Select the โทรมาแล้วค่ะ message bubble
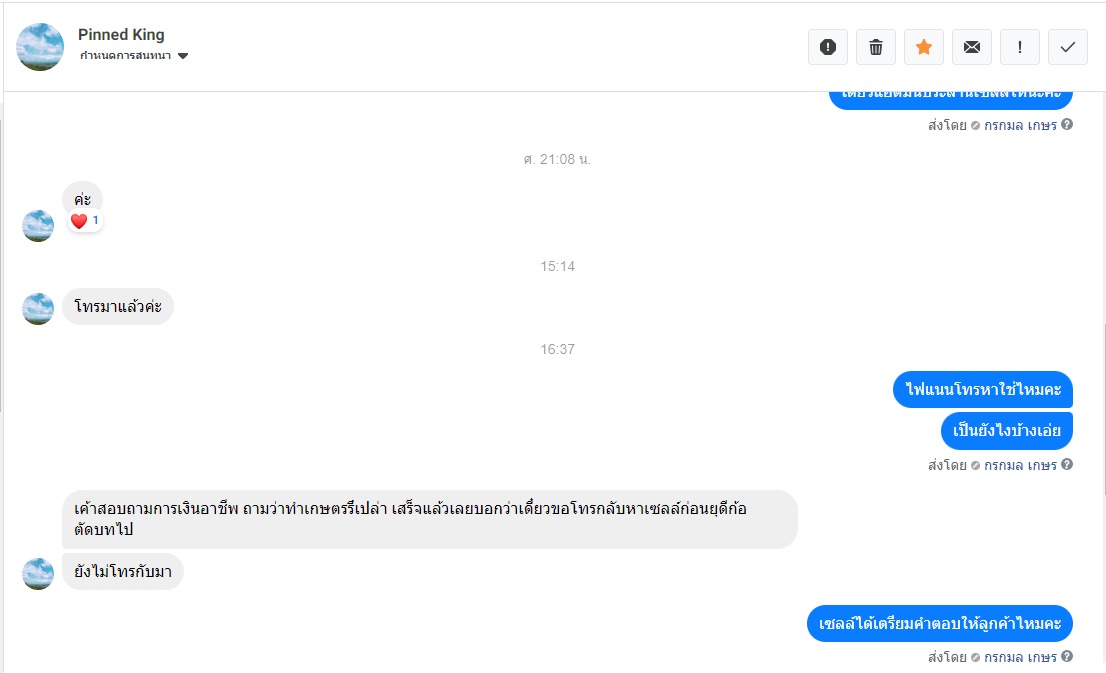Screen dimensions: 1106x673 (x=118, y=306)
